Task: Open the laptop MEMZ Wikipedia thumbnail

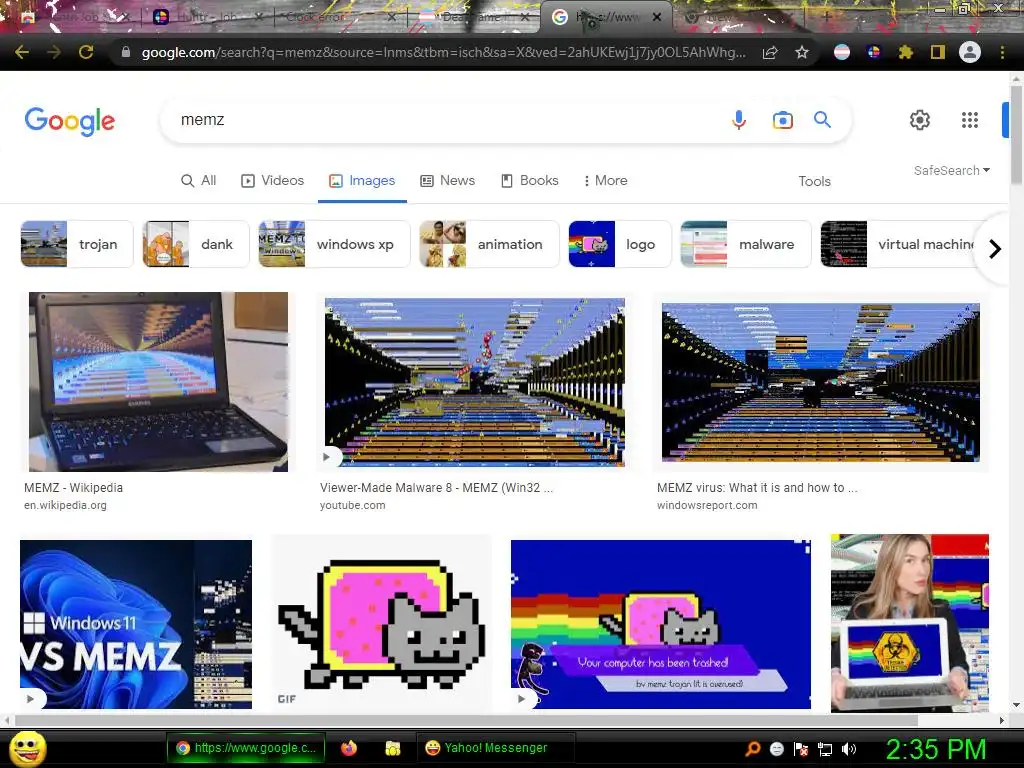Action: click(x=158, y=381)
